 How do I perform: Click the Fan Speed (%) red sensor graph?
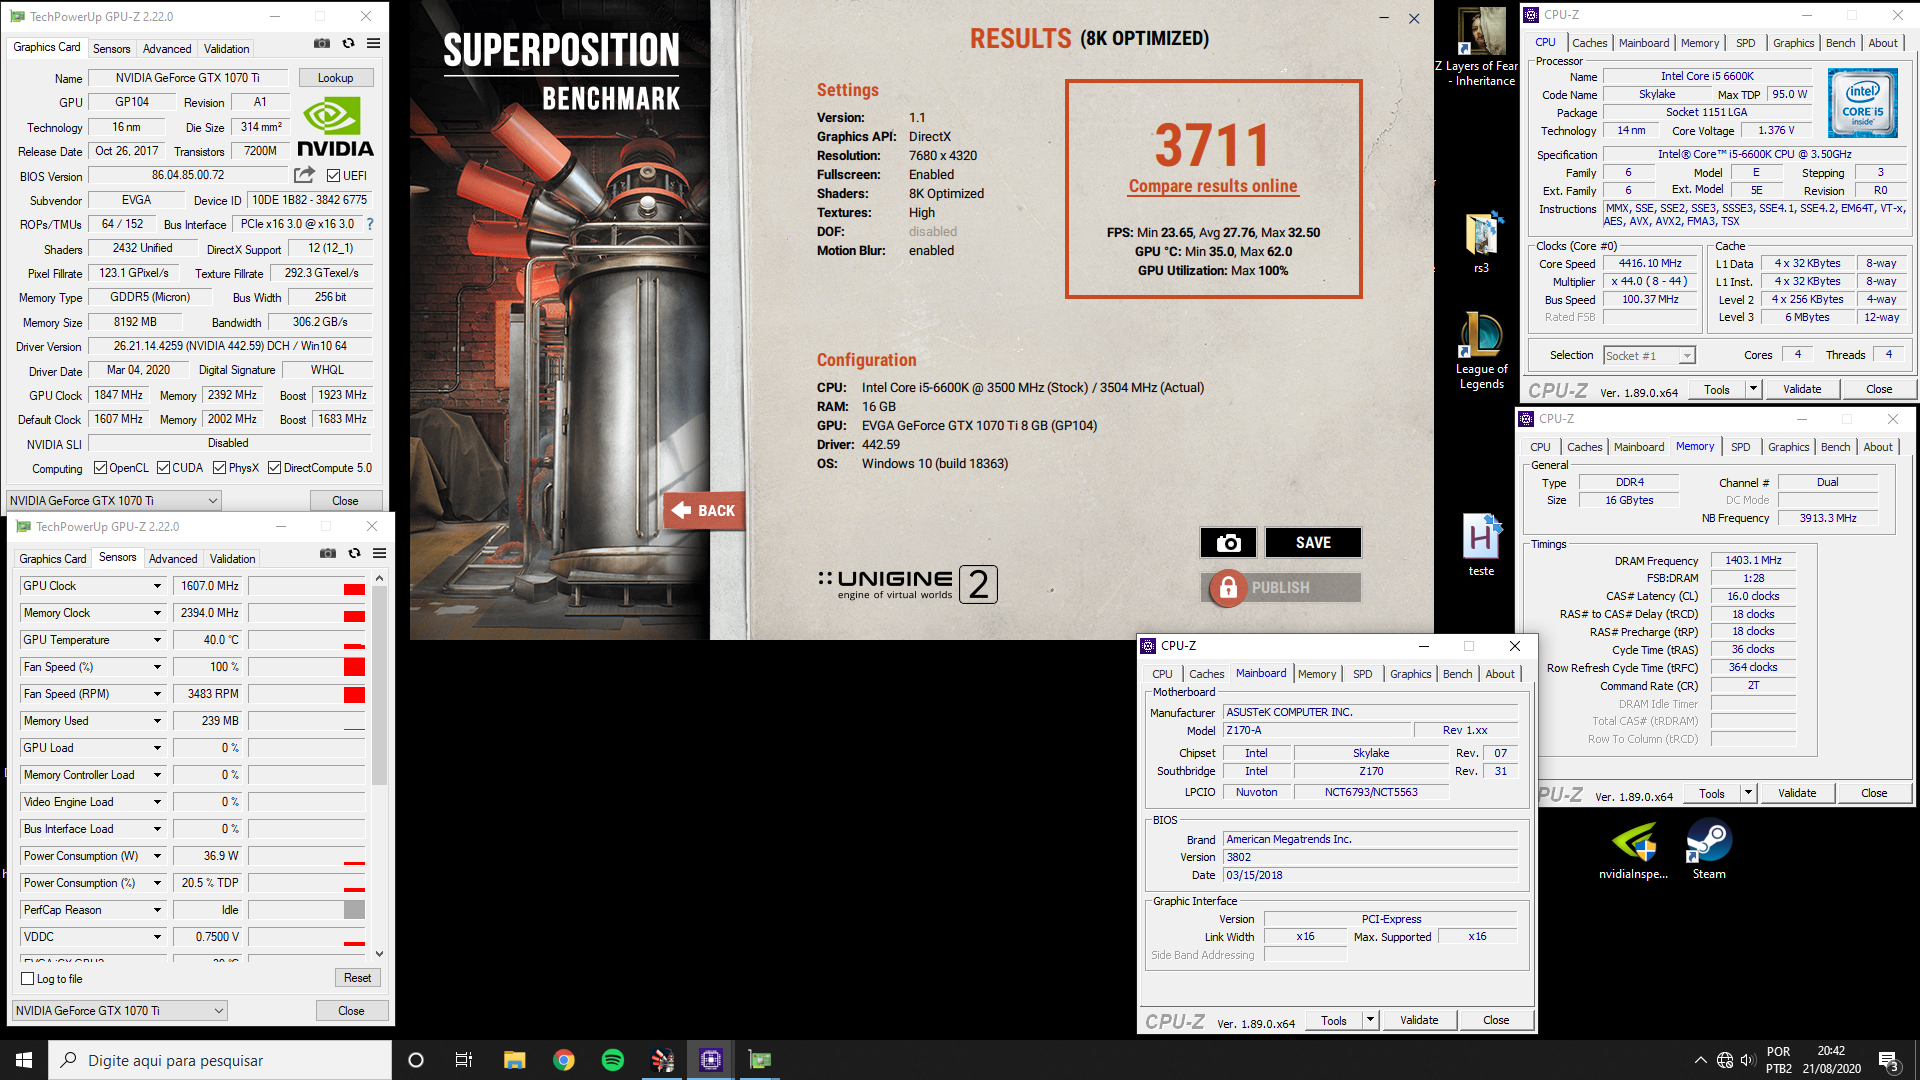click(307, 667)
